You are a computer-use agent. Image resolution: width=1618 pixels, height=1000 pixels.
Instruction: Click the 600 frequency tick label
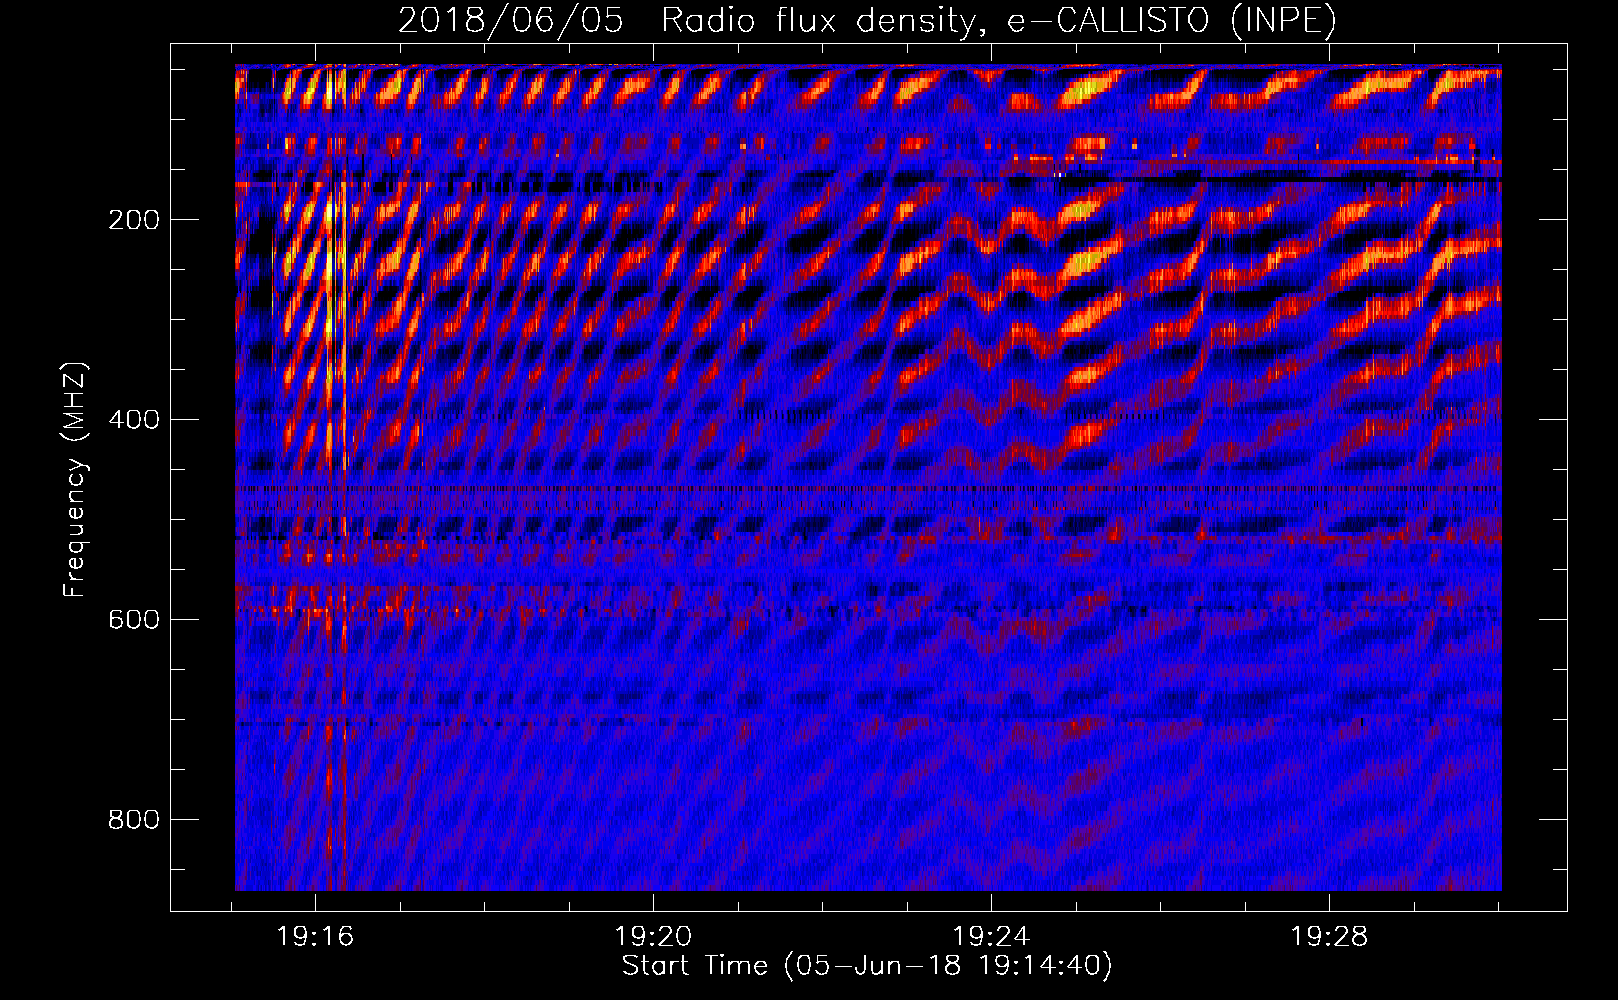134,620
